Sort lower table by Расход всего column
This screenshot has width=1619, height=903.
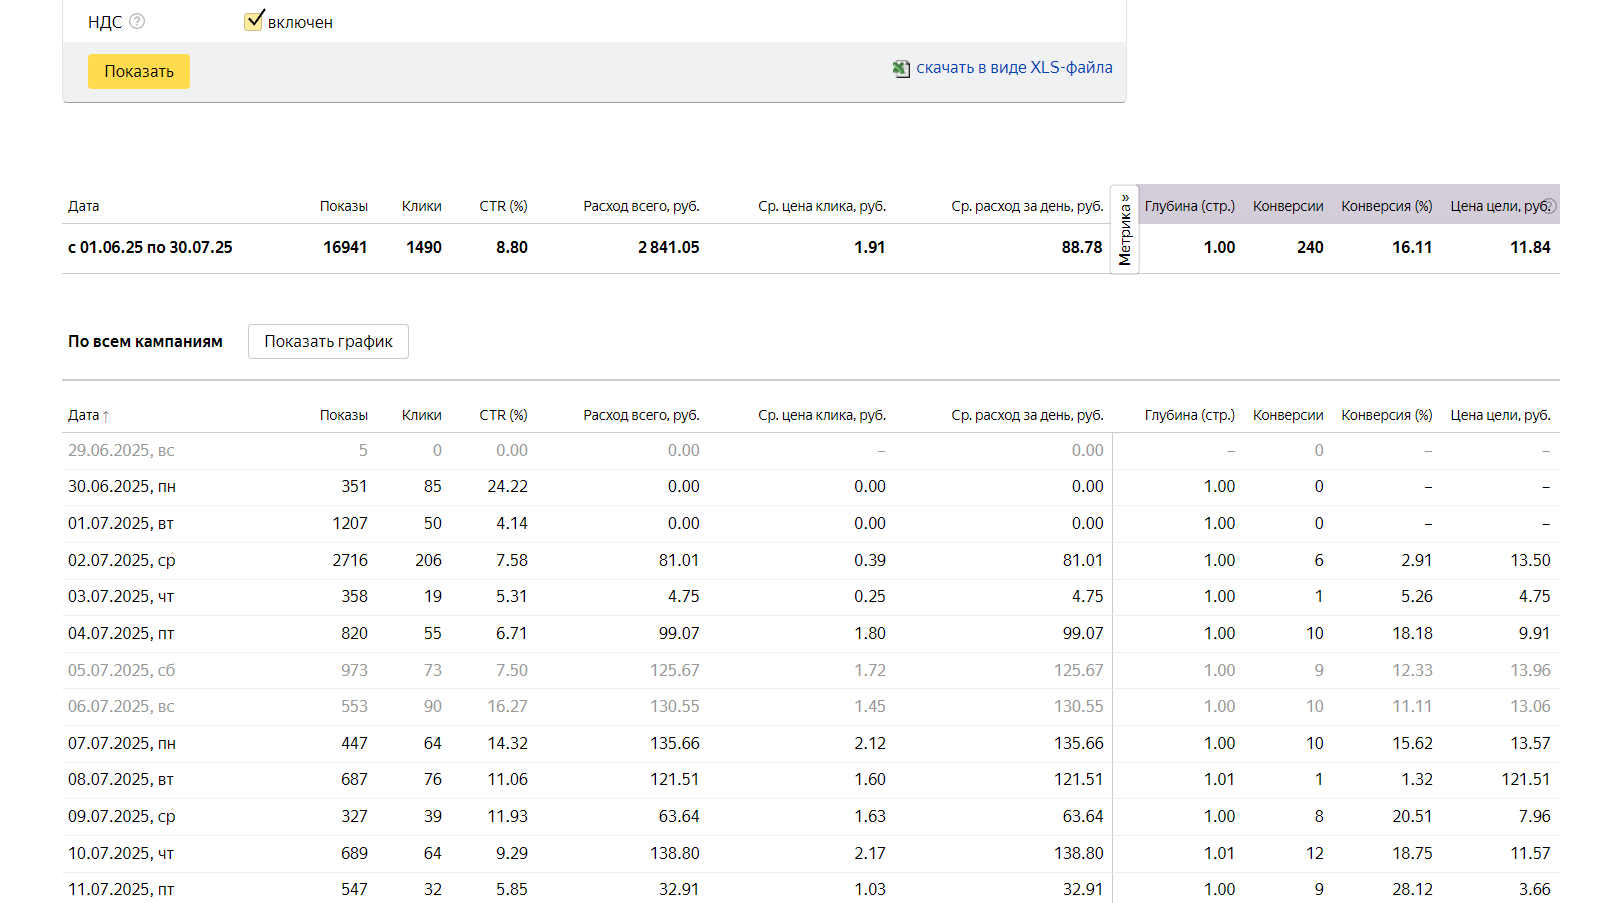641,415
